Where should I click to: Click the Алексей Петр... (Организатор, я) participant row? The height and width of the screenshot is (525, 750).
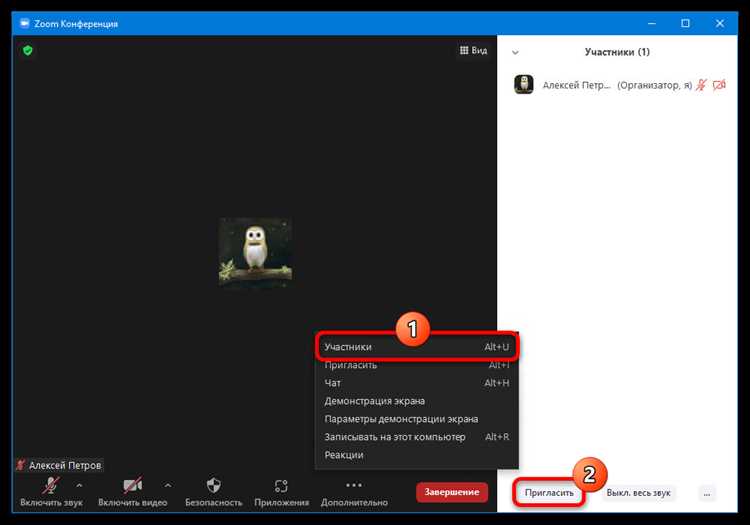(x=618, y=85)
